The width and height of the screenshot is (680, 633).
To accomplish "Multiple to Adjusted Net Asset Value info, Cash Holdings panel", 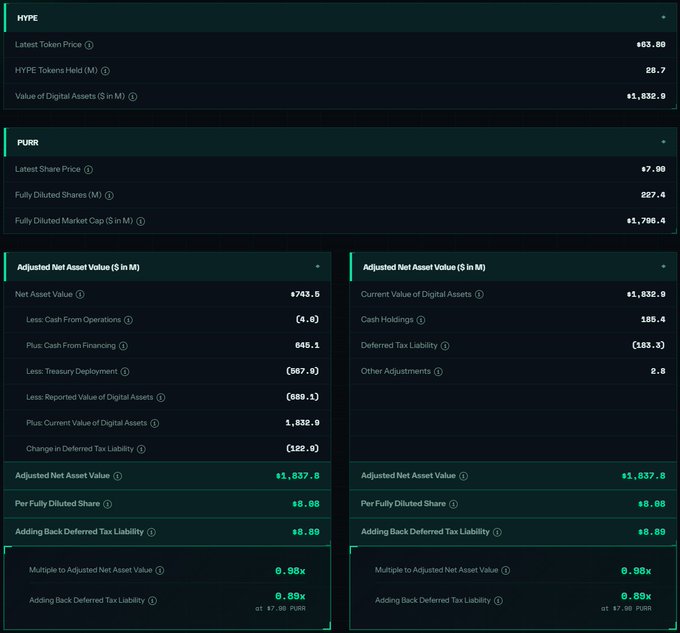I will coord(506,571).
